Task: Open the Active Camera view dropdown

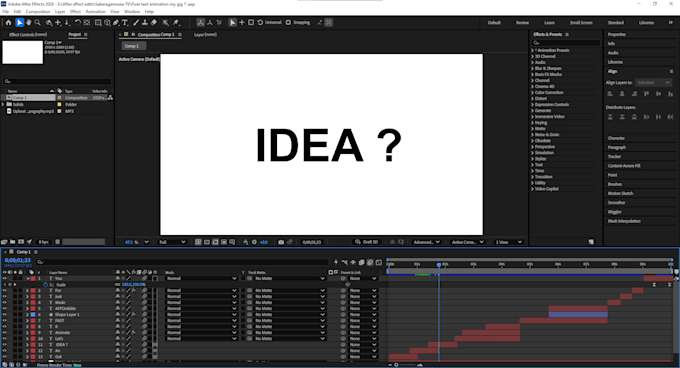Action: point(467,242)
